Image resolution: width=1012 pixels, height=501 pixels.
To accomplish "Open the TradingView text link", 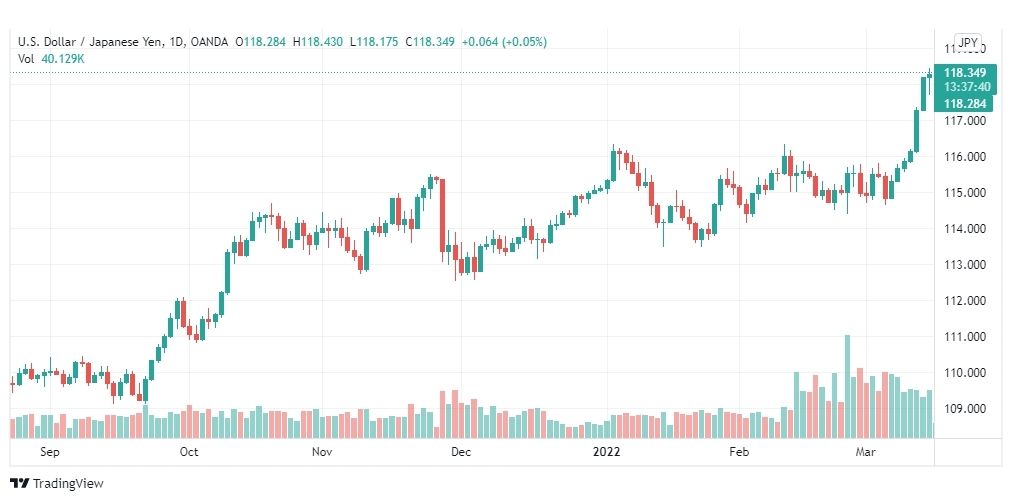I will pos(68,483).
